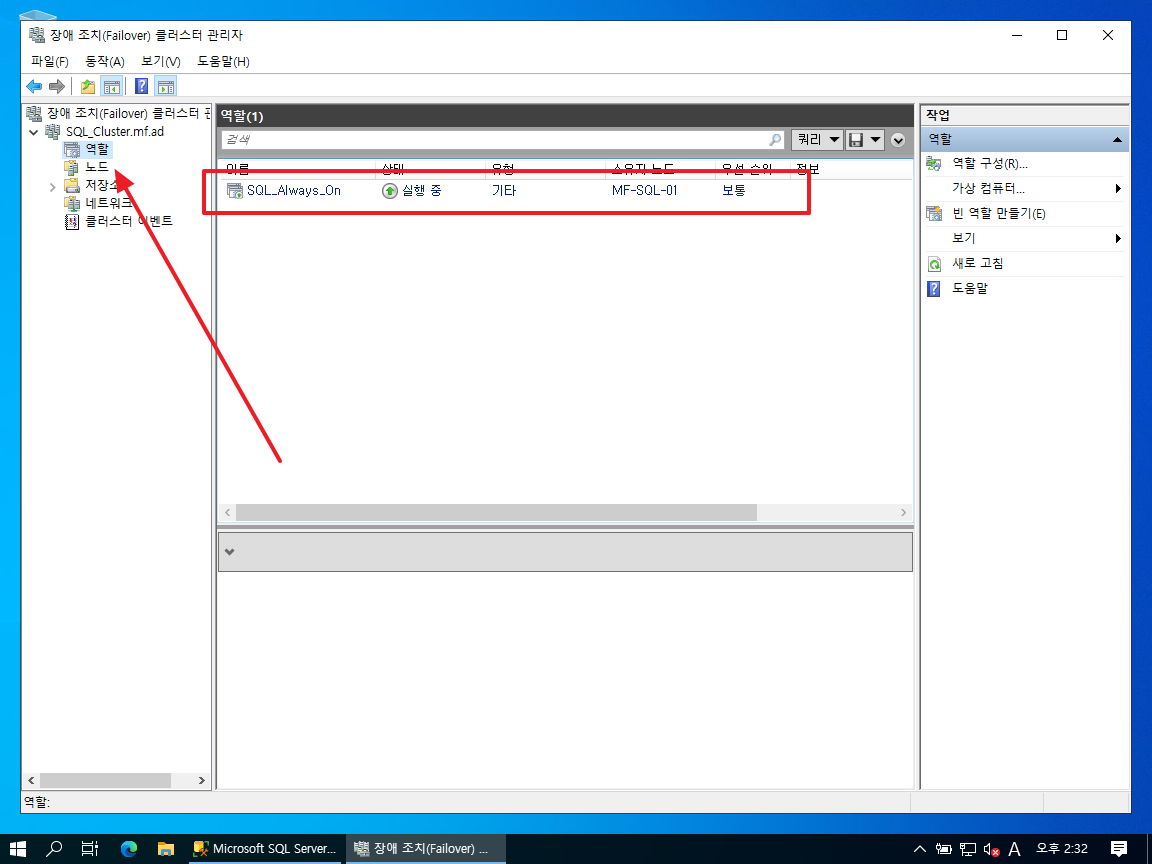Open the save query dropdown arrow

[876, 140]
